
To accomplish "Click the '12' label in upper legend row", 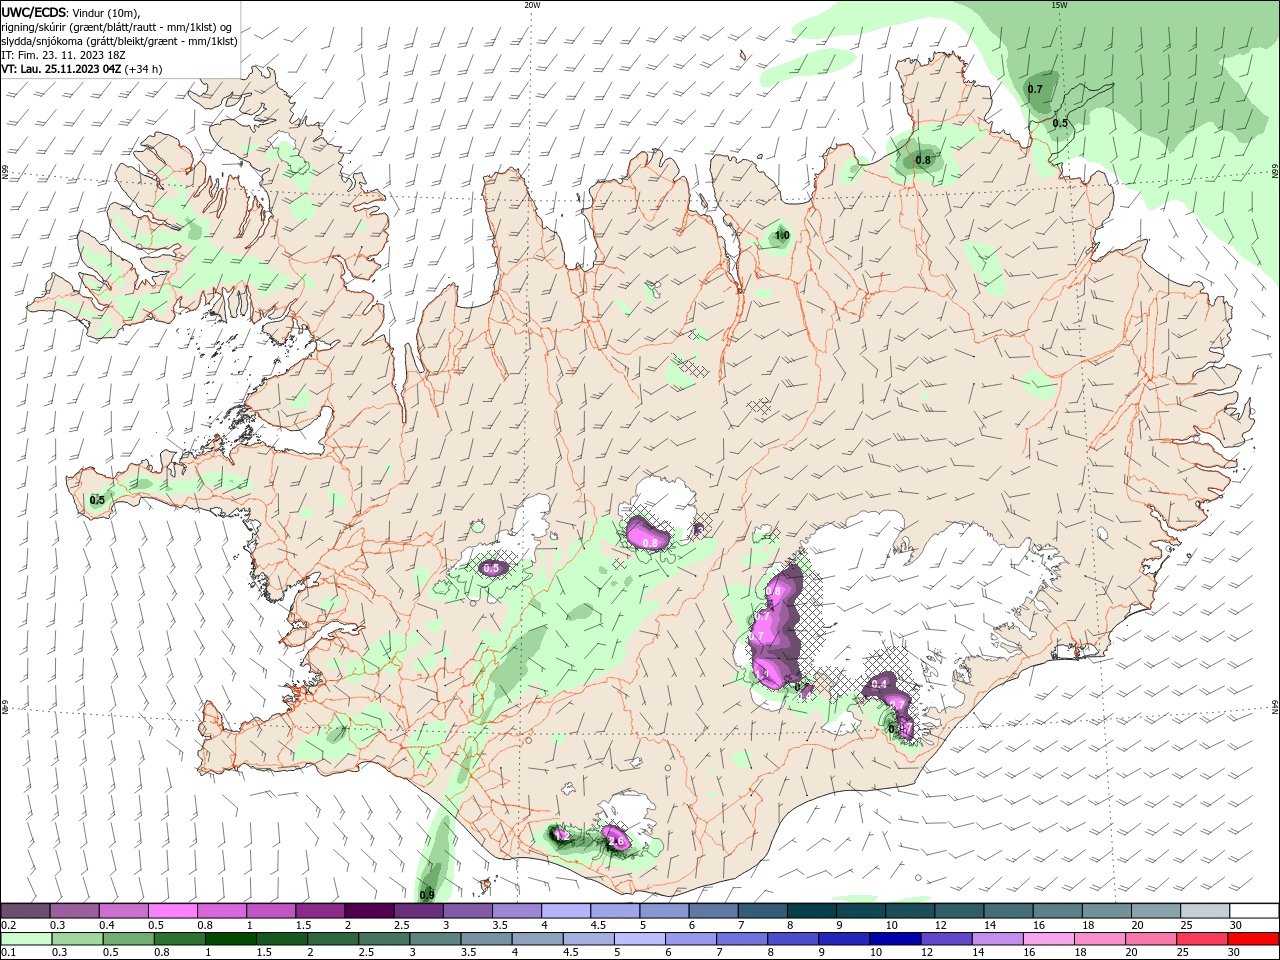I will (940, 925).
